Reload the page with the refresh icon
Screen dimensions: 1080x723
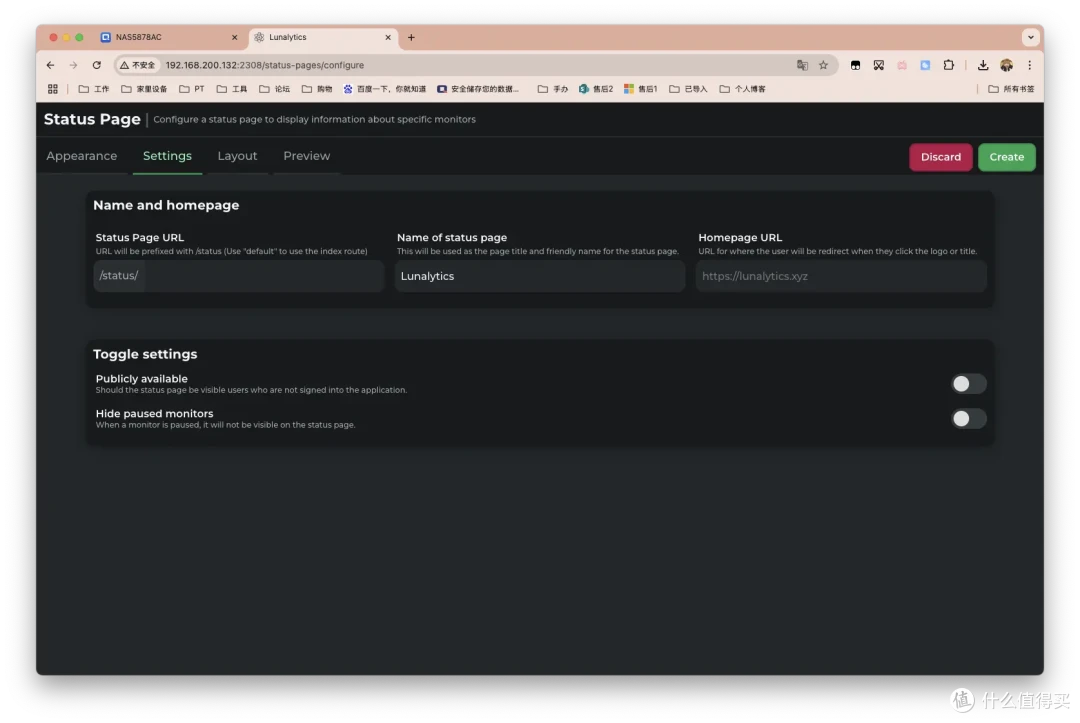coord(96,65)
